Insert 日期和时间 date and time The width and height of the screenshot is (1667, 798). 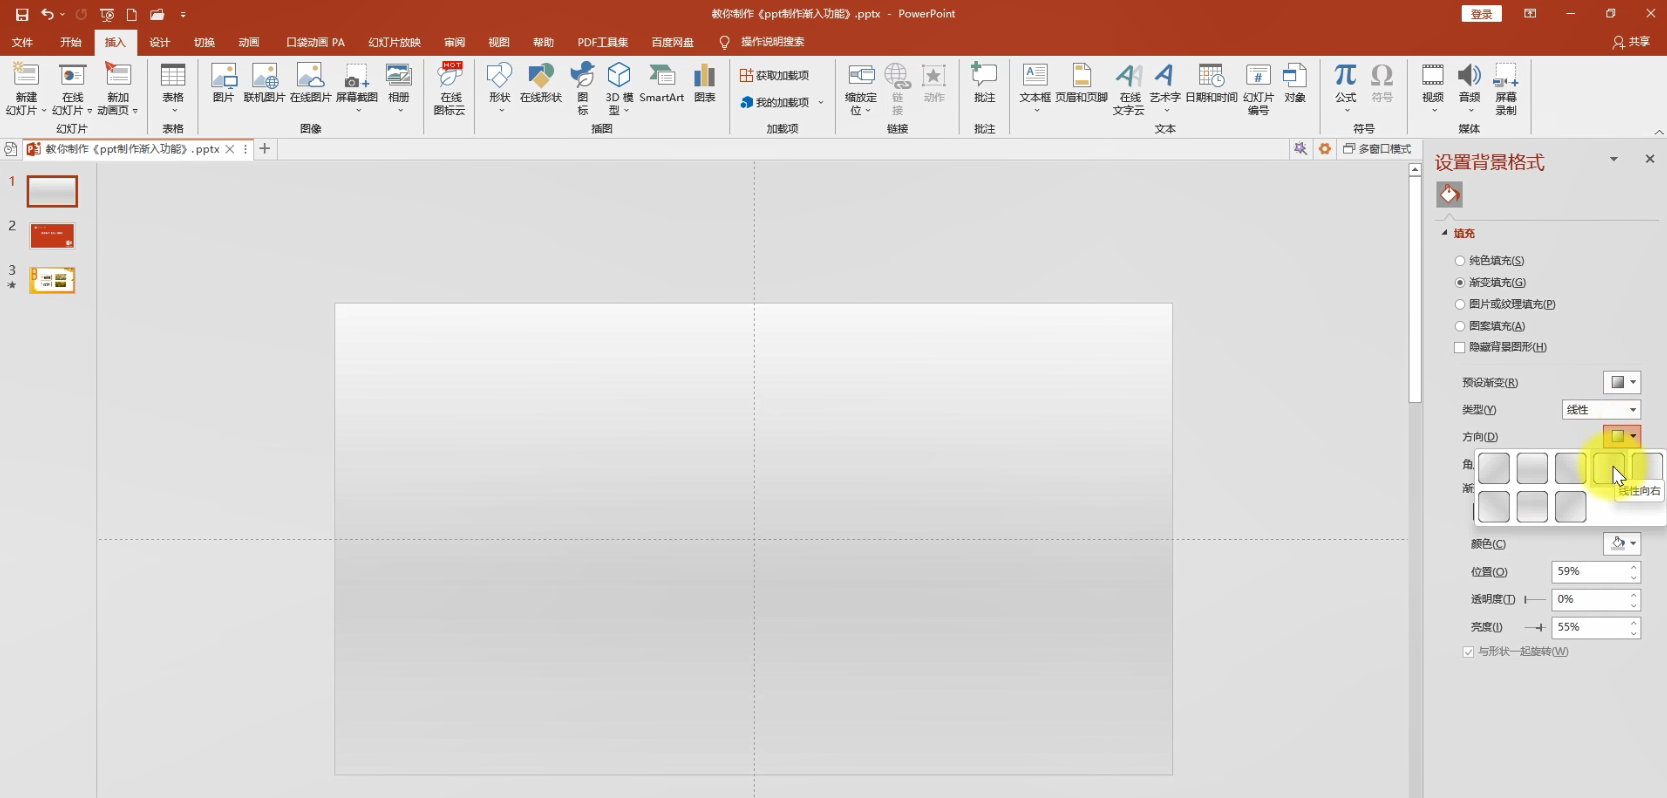[x=1211, y=84]
